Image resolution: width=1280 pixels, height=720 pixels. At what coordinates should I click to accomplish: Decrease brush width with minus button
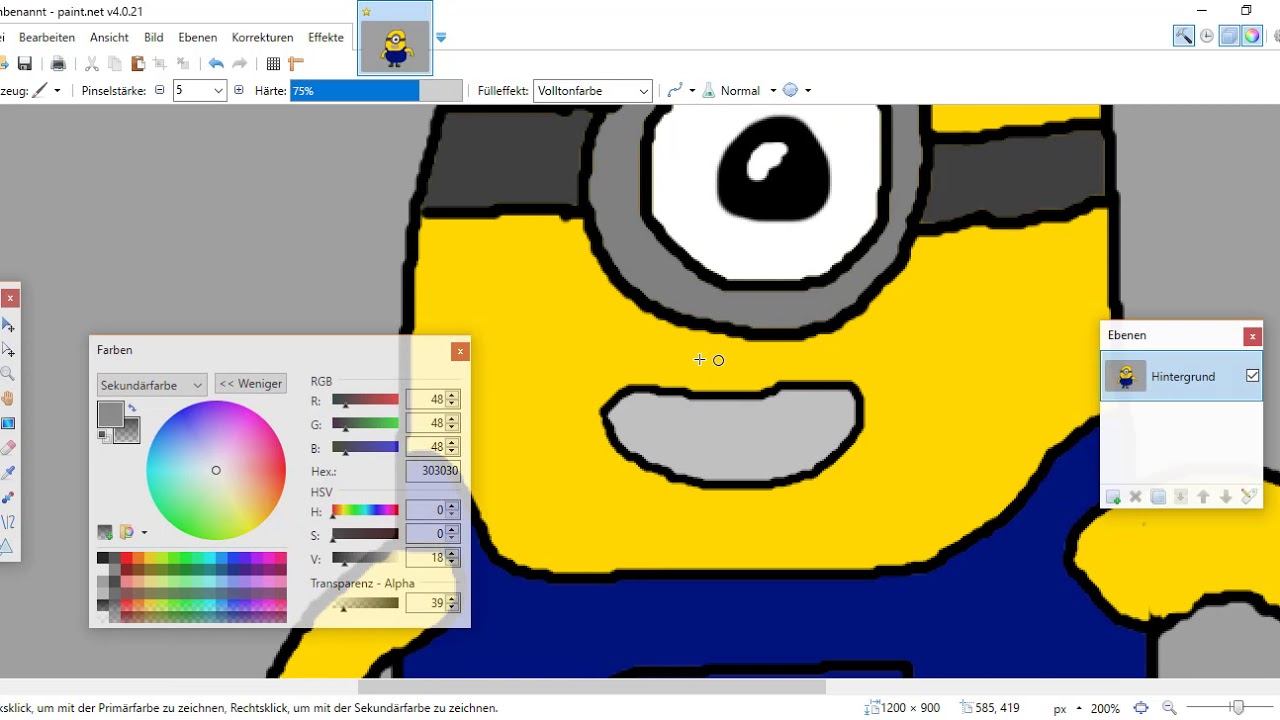pos(160,90)
